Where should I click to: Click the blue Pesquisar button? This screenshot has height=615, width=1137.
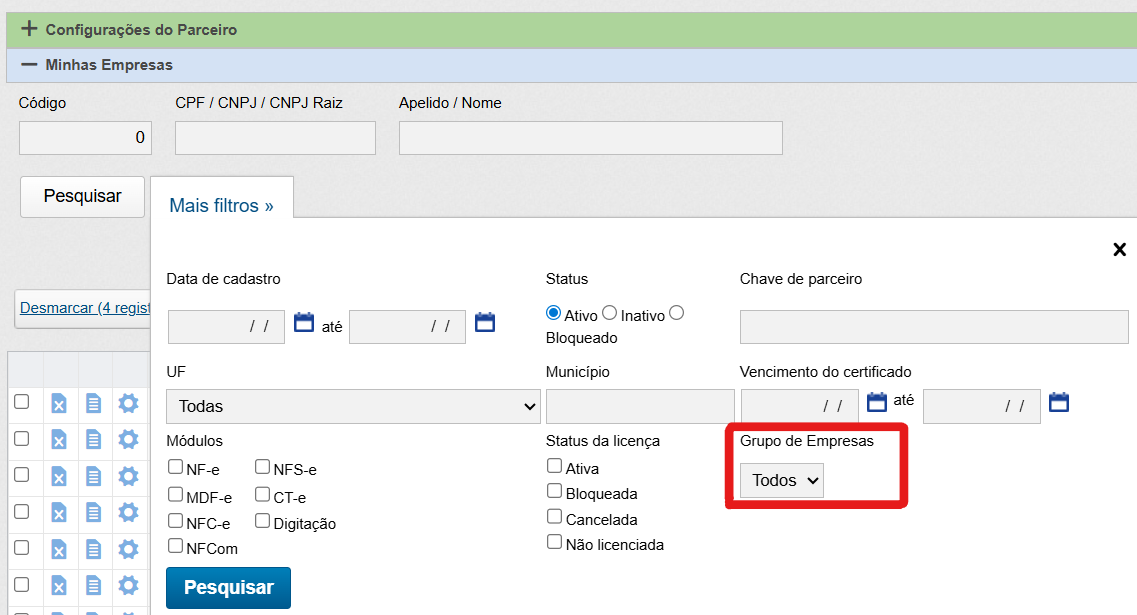pos(228,587)
